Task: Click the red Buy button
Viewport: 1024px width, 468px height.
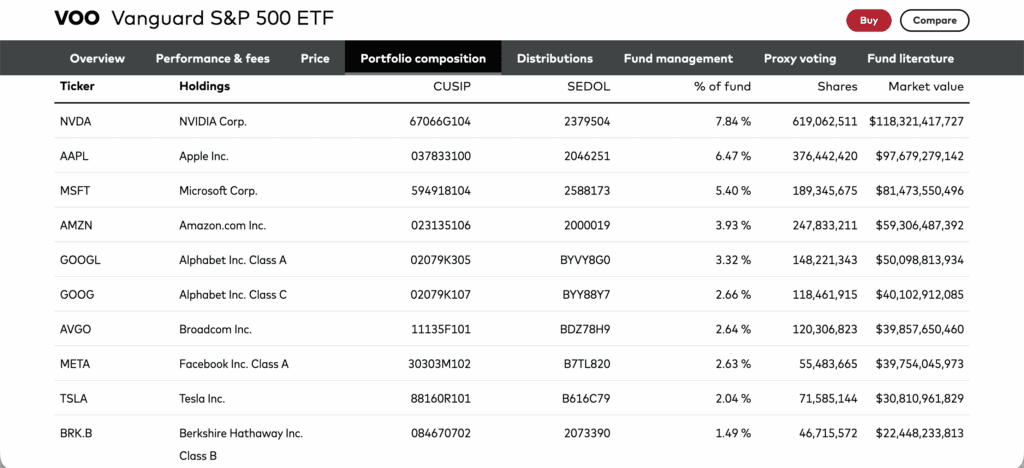Action: point(869,20)
